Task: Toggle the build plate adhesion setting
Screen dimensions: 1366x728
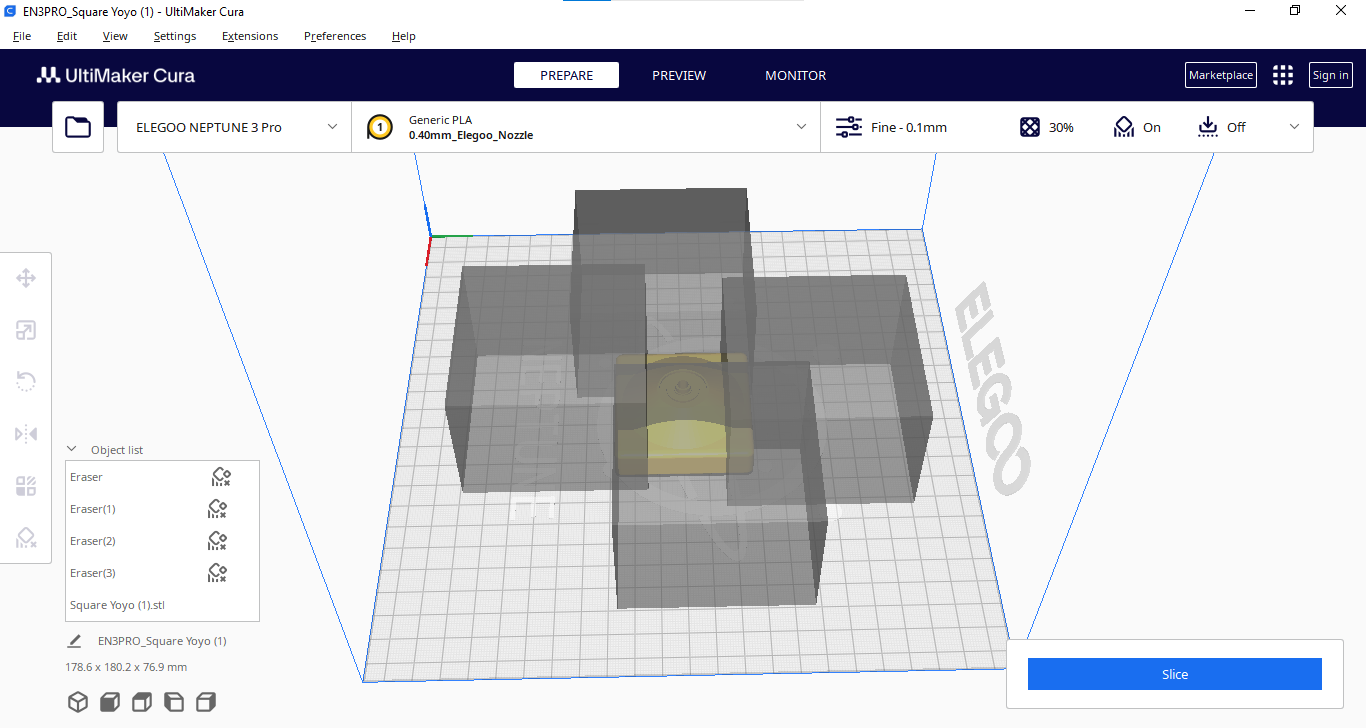Action: pyautogui.click(x=1220, y=127)
